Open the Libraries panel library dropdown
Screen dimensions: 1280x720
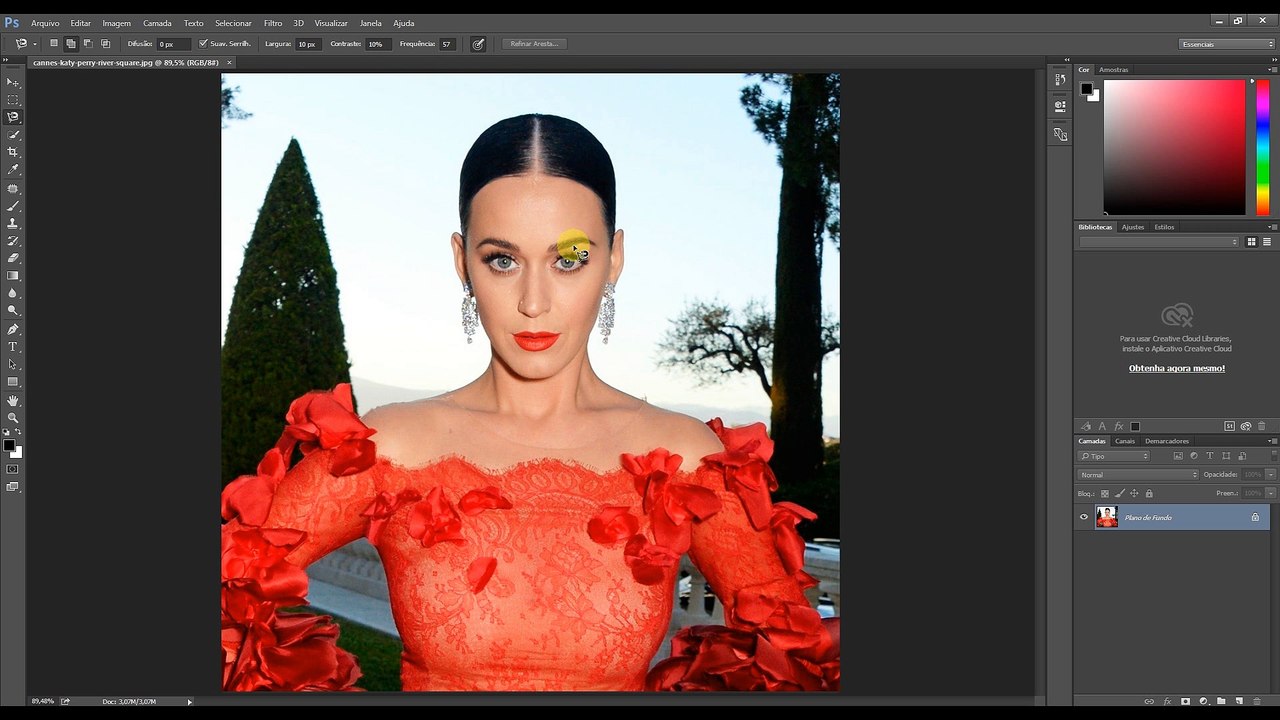[x=1159, y=242]
